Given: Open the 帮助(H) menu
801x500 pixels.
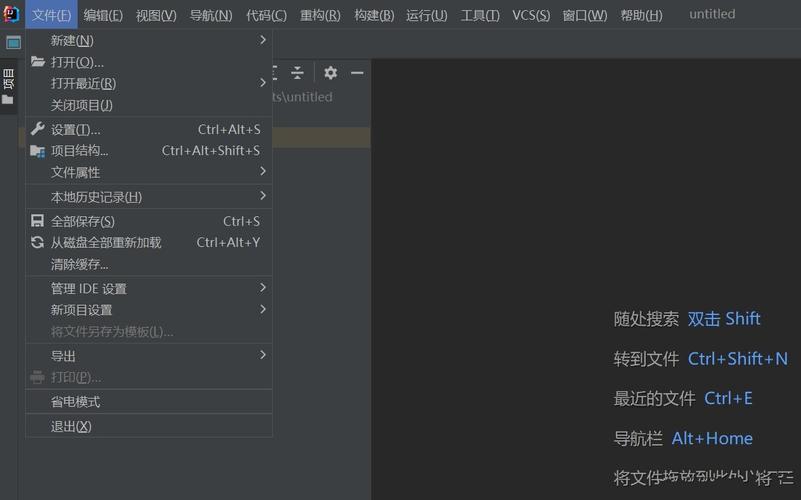Looking at the screenshot, I should [x=642, y=15].
